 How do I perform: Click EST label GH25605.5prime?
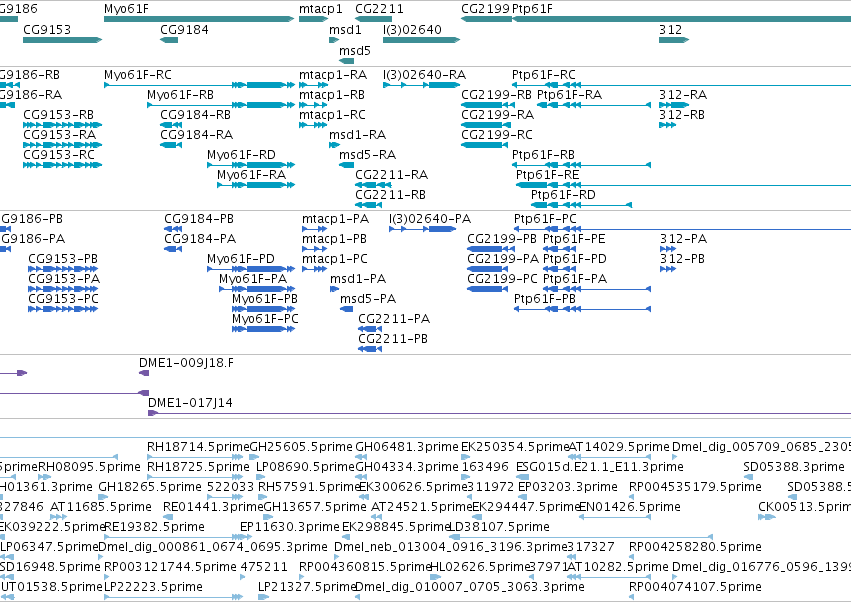coord(301,447)
